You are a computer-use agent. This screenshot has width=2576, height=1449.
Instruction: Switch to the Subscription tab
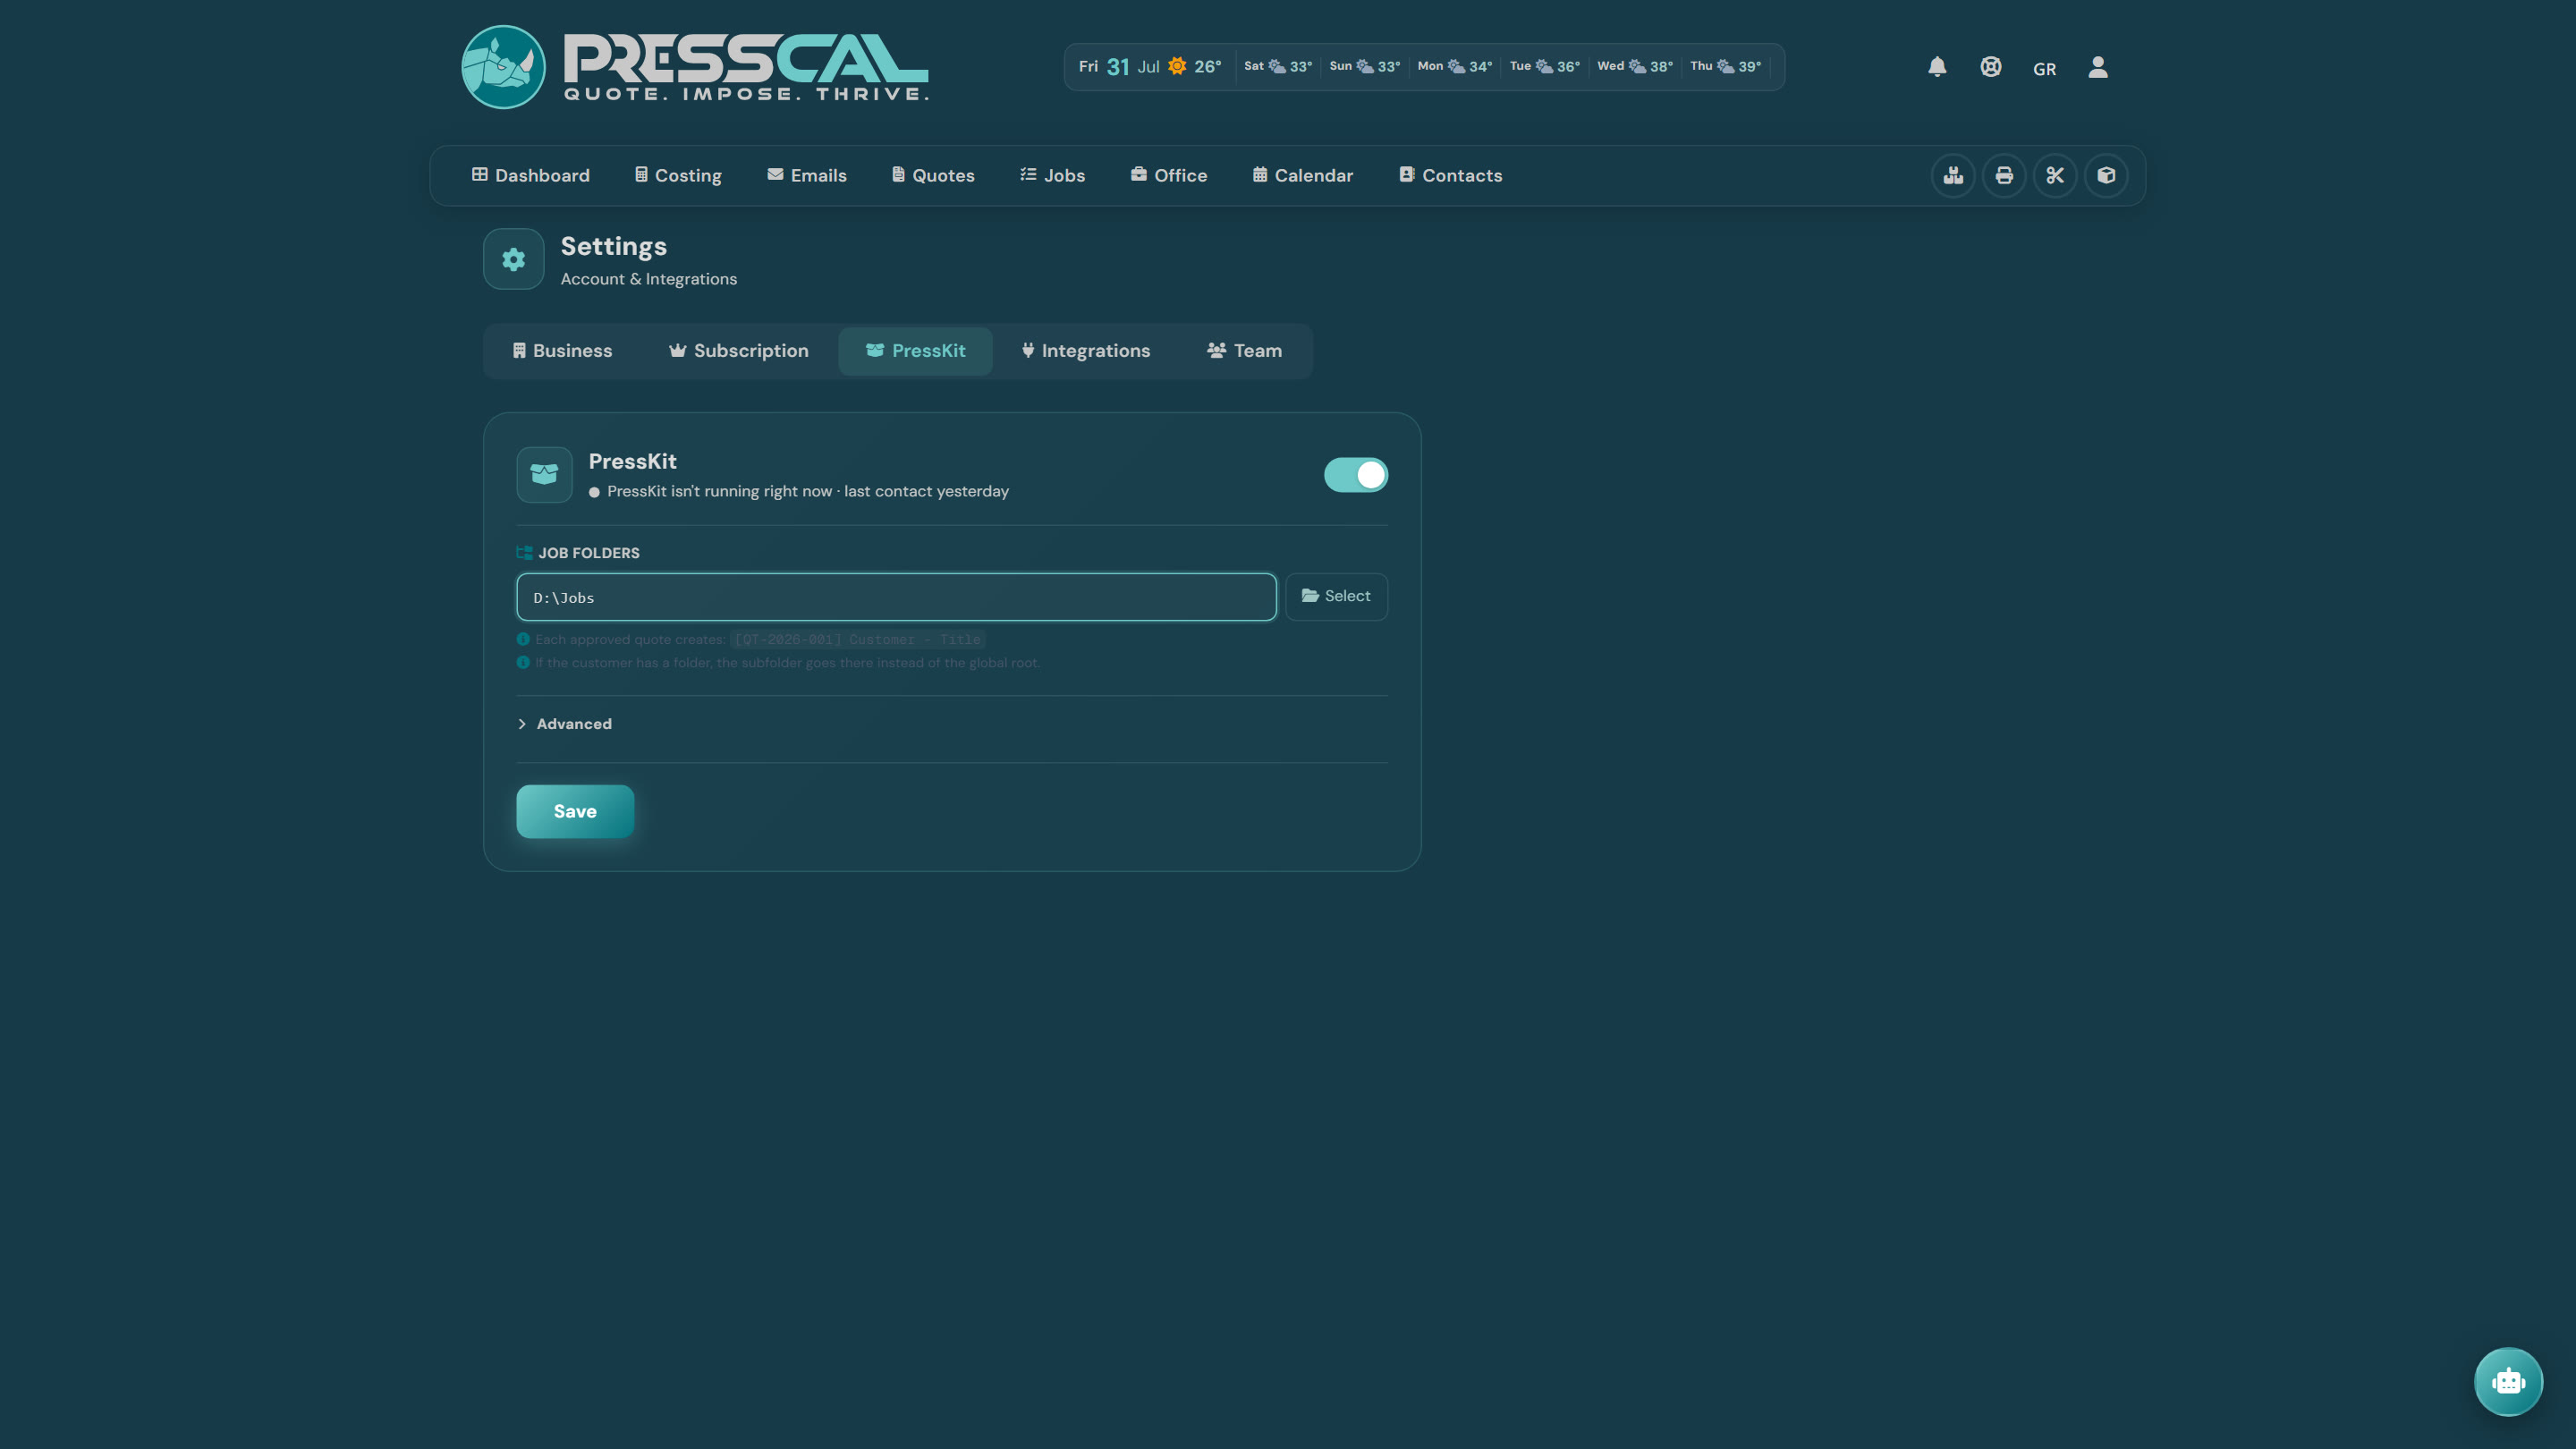coord(739,351)
